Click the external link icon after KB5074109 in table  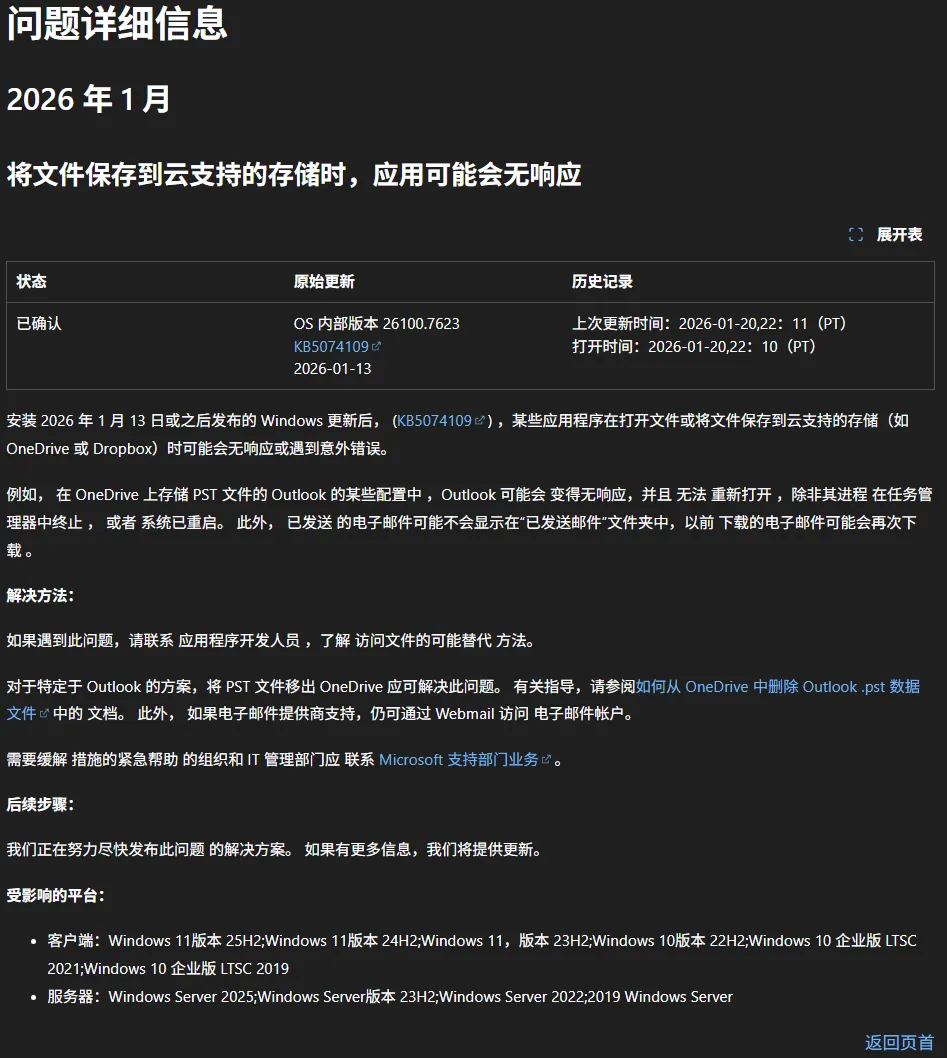(x=378, y=346)
